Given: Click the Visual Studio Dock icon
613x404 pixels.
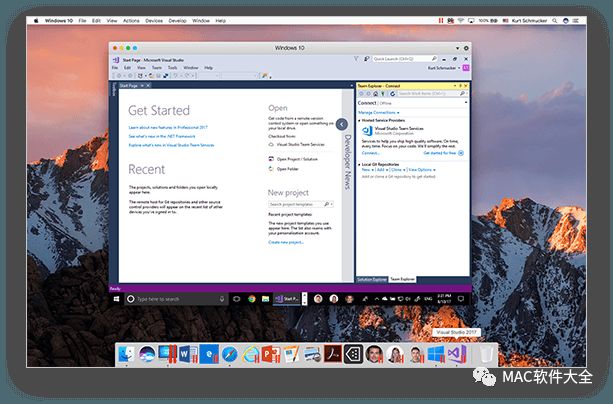Looking at the screenshot, I should tap(457, 354).
